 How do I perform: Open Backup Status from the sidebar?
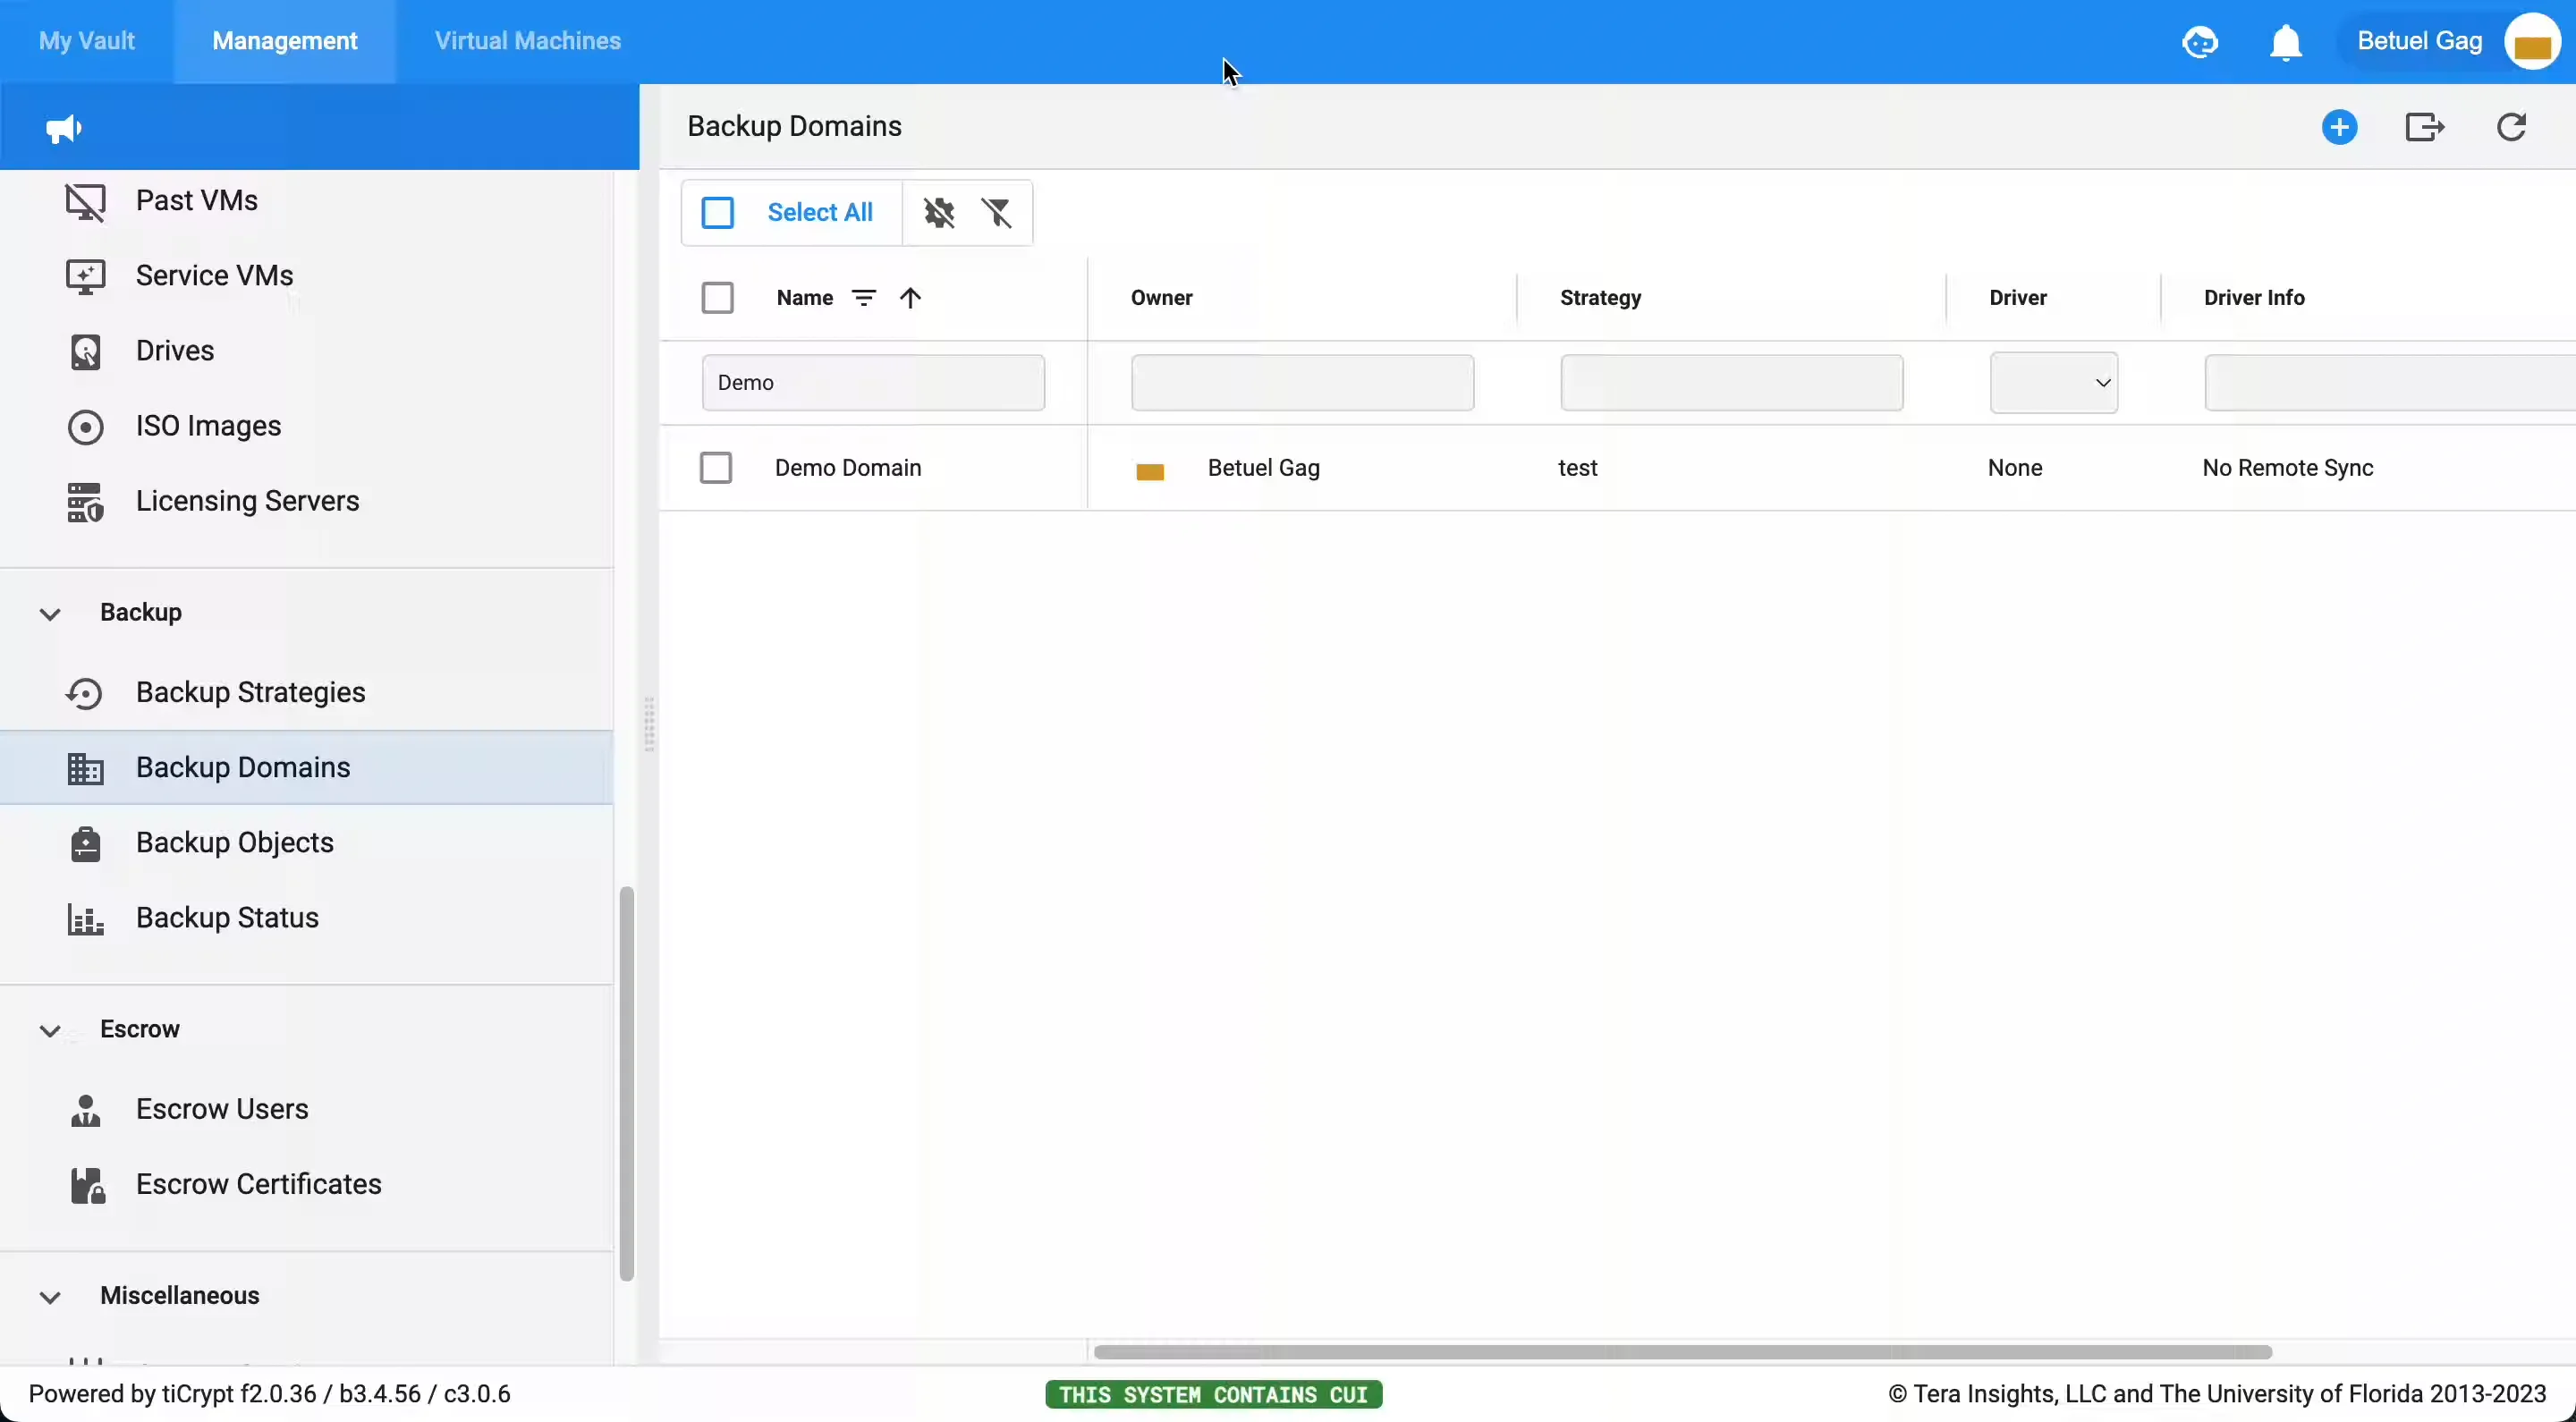pos(227,917)
